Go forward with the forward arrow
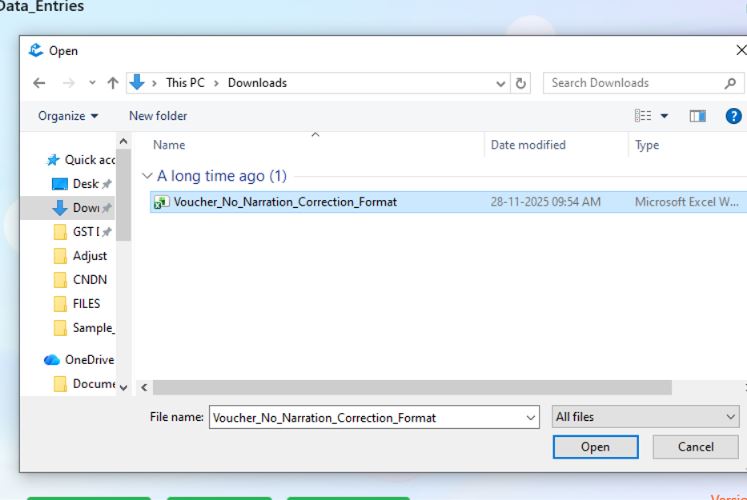Screen dimensions: 747x500 69,83
